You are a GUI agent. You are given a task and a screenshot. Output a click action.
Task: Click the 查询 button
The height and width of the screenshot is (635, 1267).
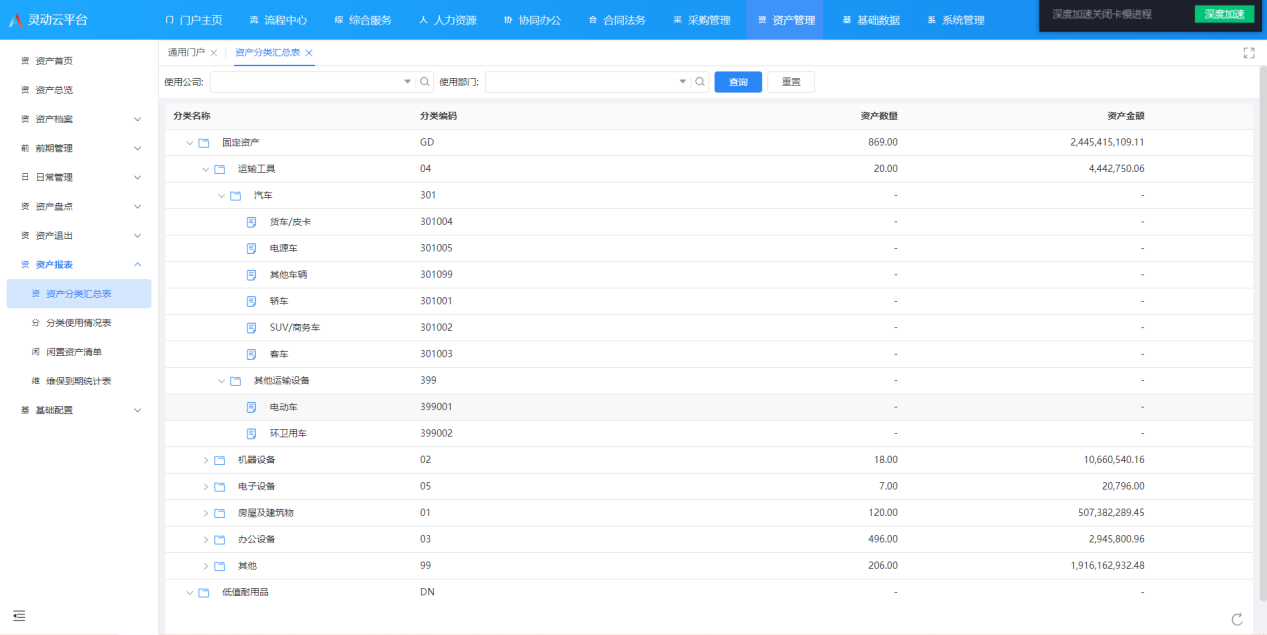tap(738, 82)
